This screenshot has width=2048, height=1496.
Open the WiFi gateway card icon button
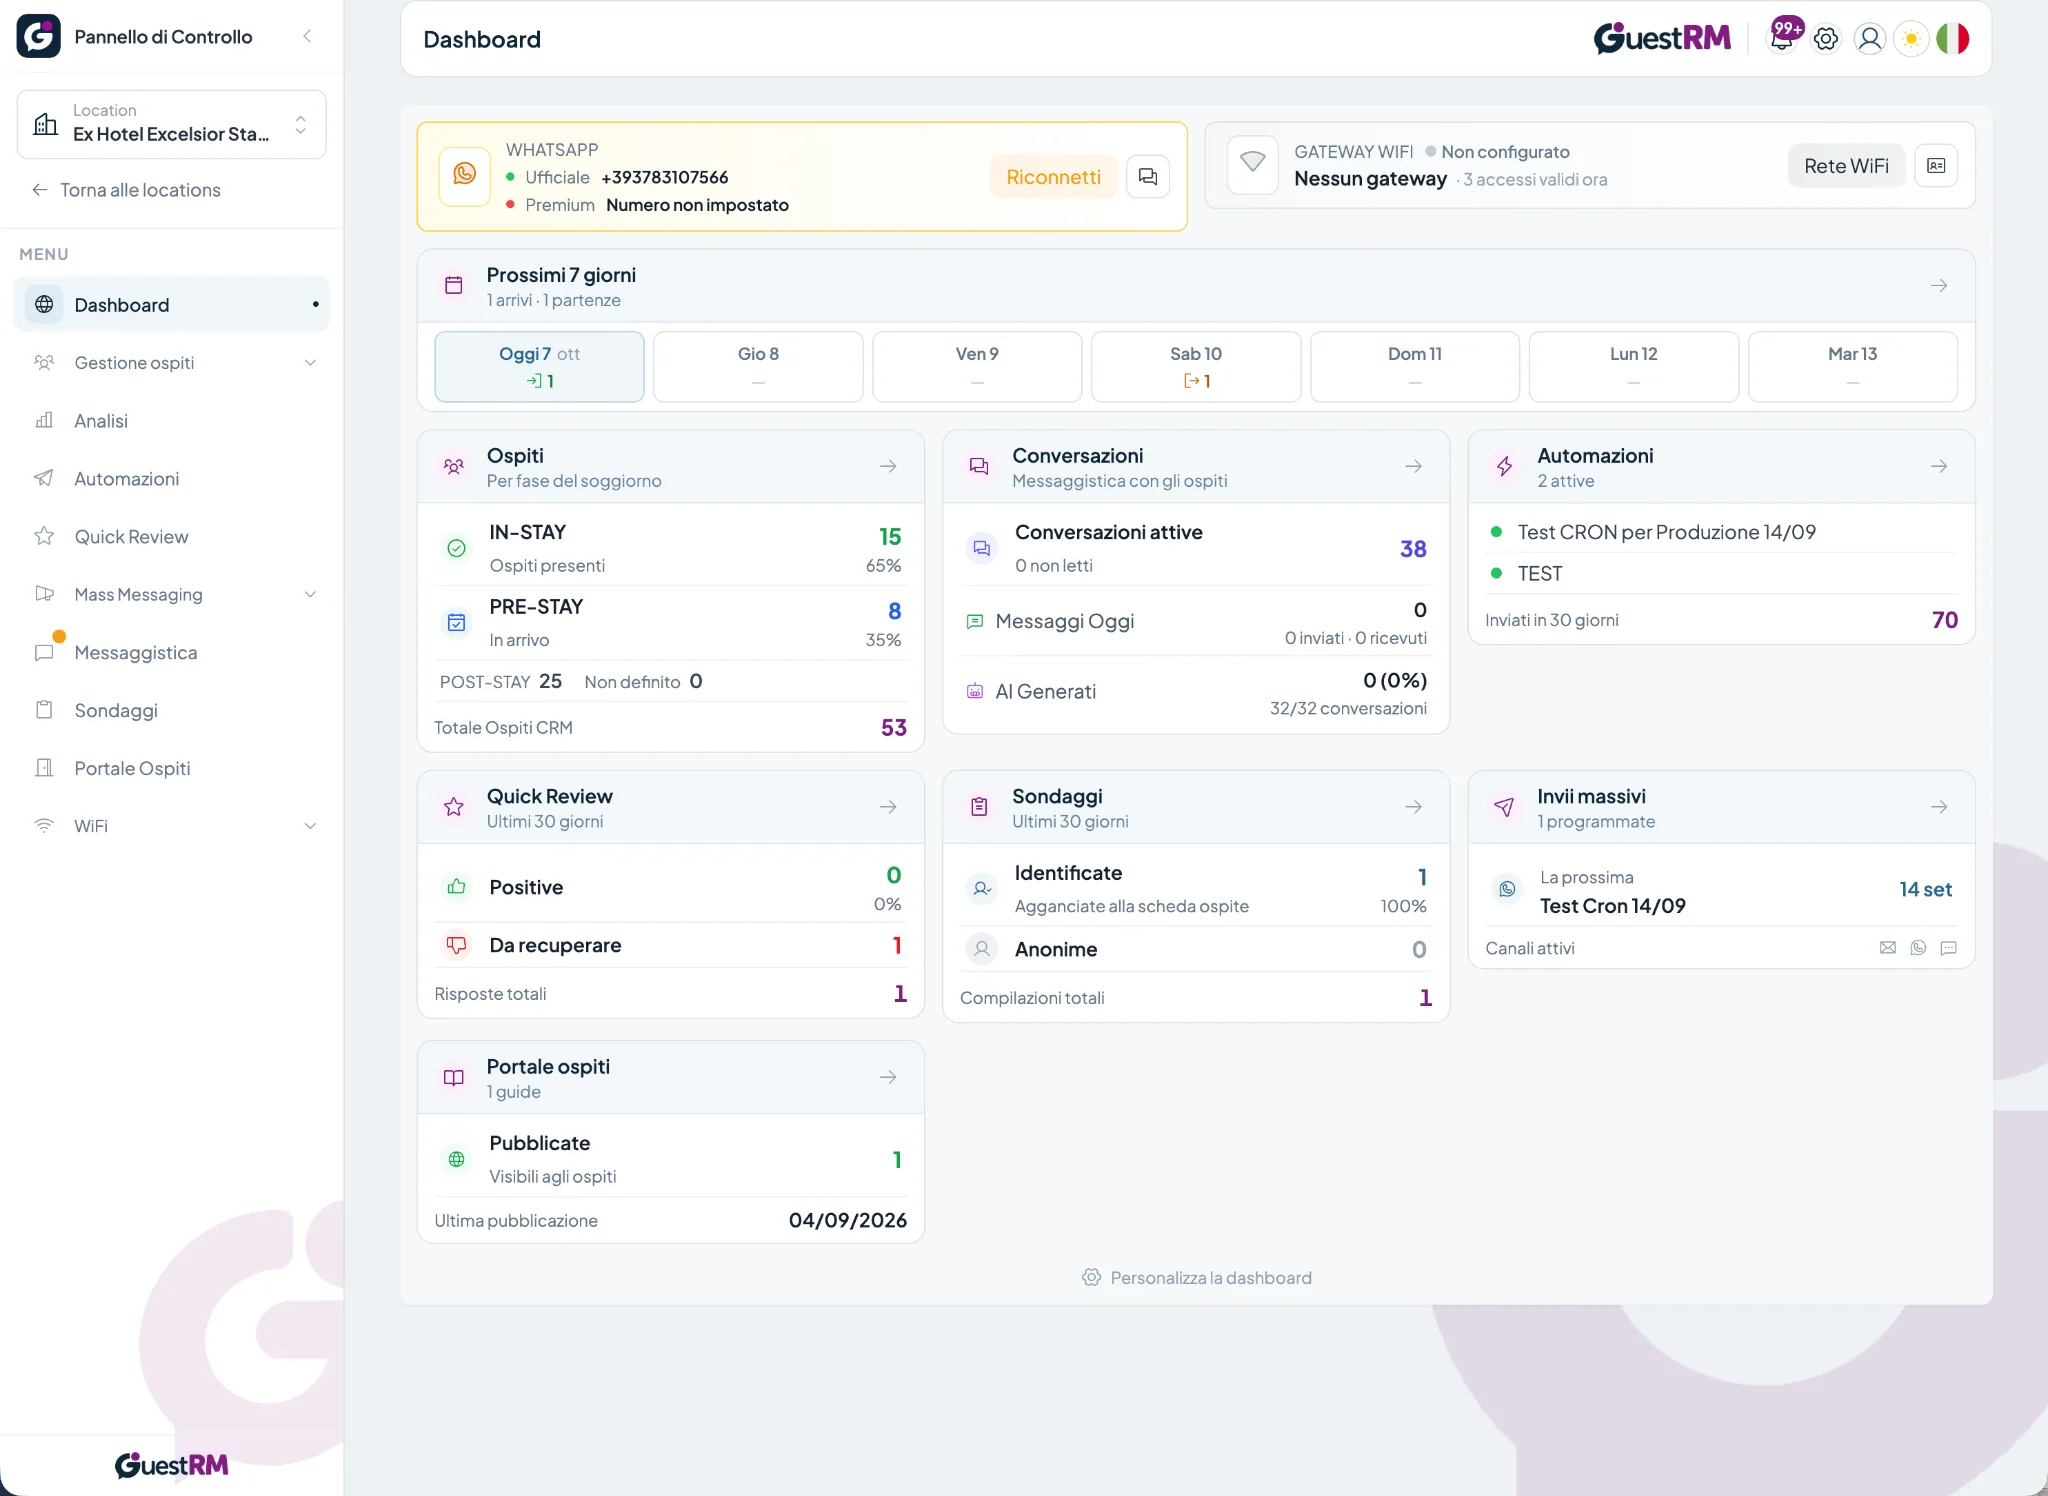(1936, 166)
